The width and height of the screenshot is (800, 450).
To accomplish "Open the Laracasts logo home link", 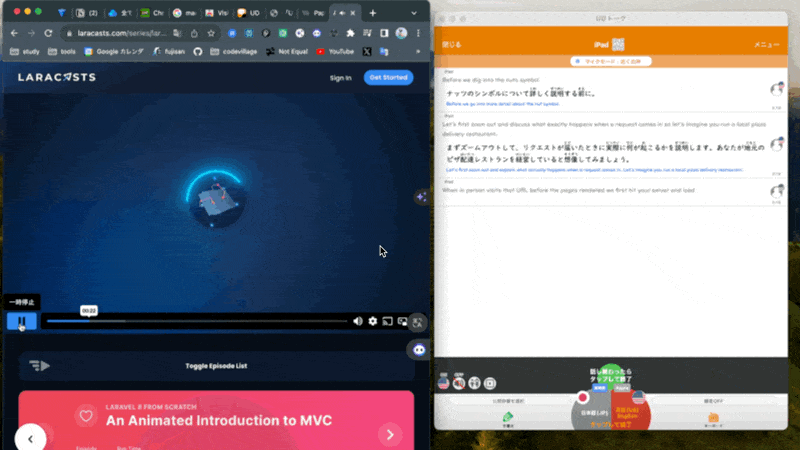I will coord(57,77).
